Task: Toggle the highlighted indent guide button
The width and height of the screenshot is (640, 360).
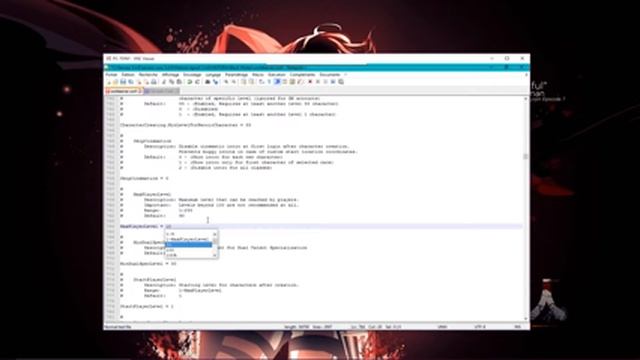Action: (x=277, y=82)
